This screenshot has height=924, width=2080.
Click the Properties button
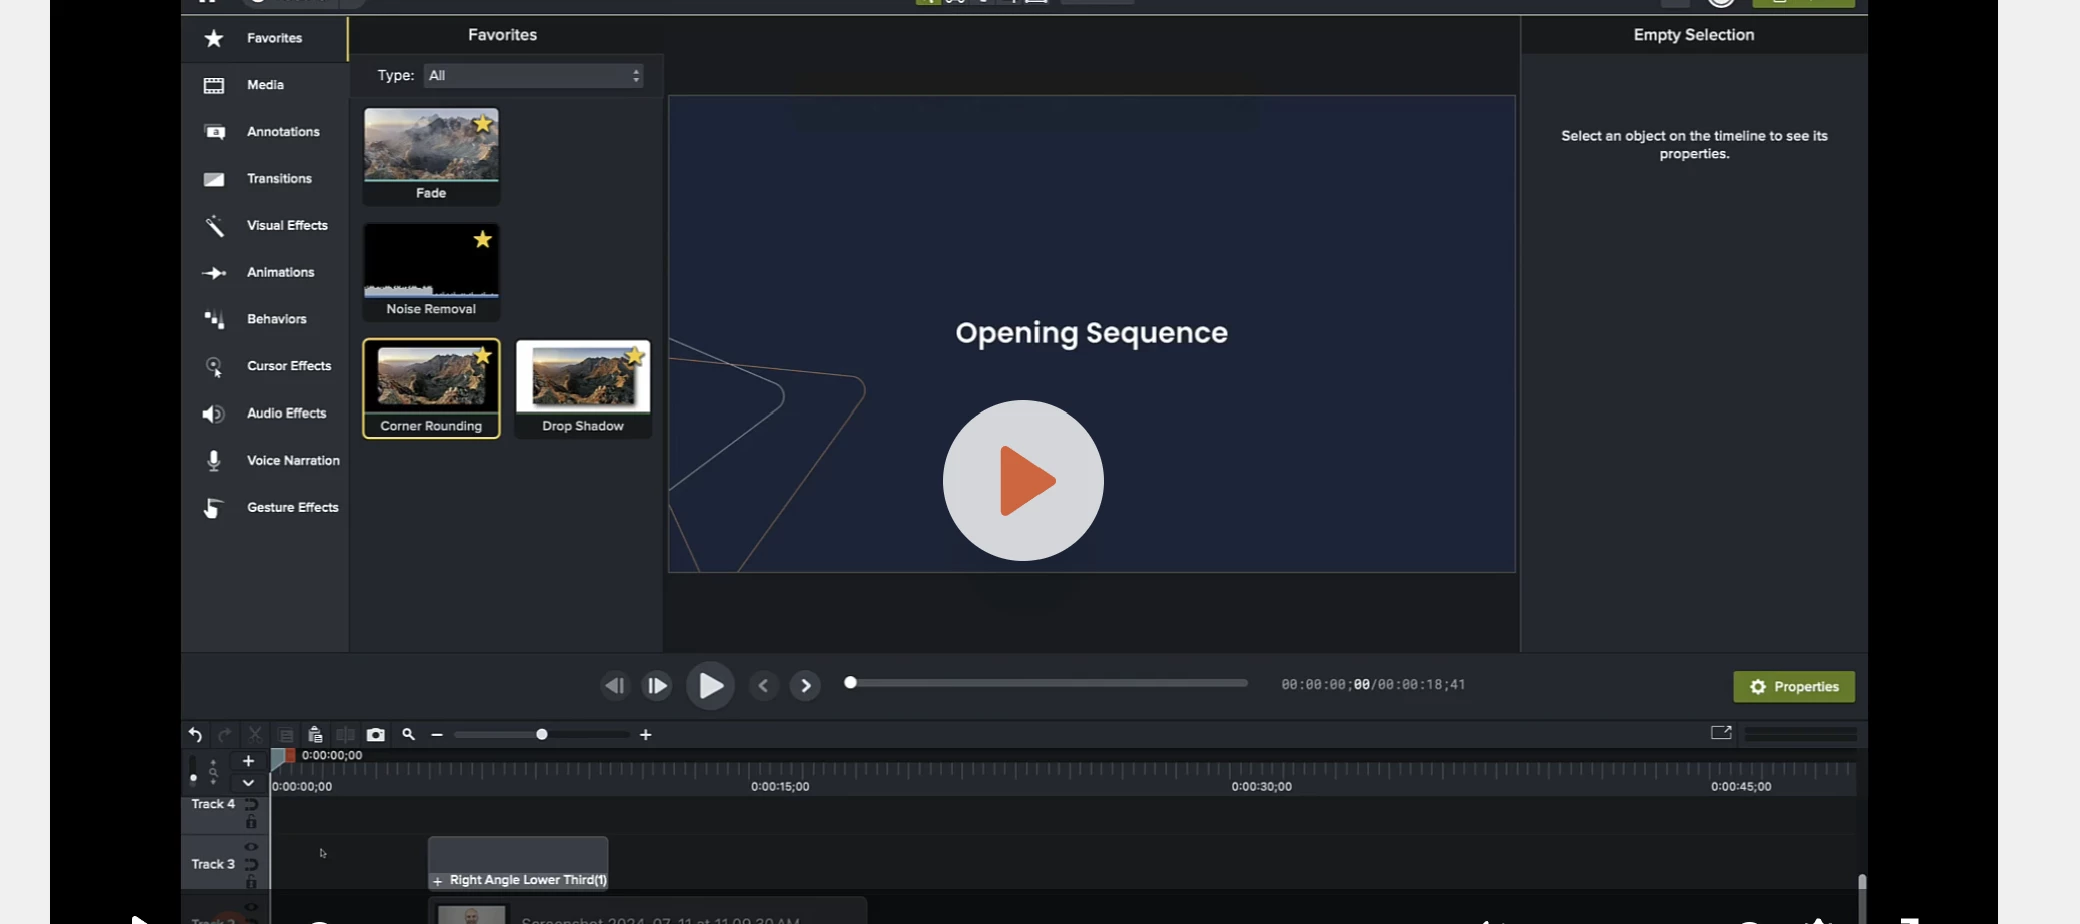pos(1794,686)
